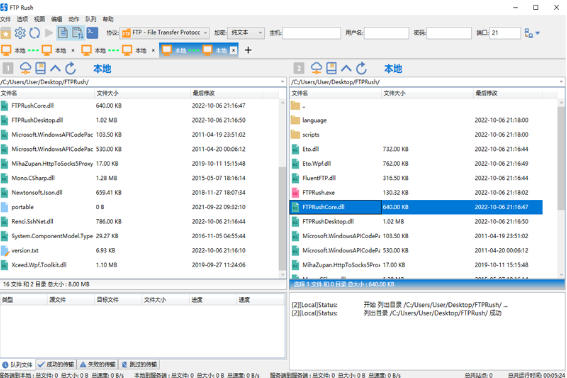The image size is (567, 378).
Task: Open left pane bookmarks book icon
Action: pos(40,68)
